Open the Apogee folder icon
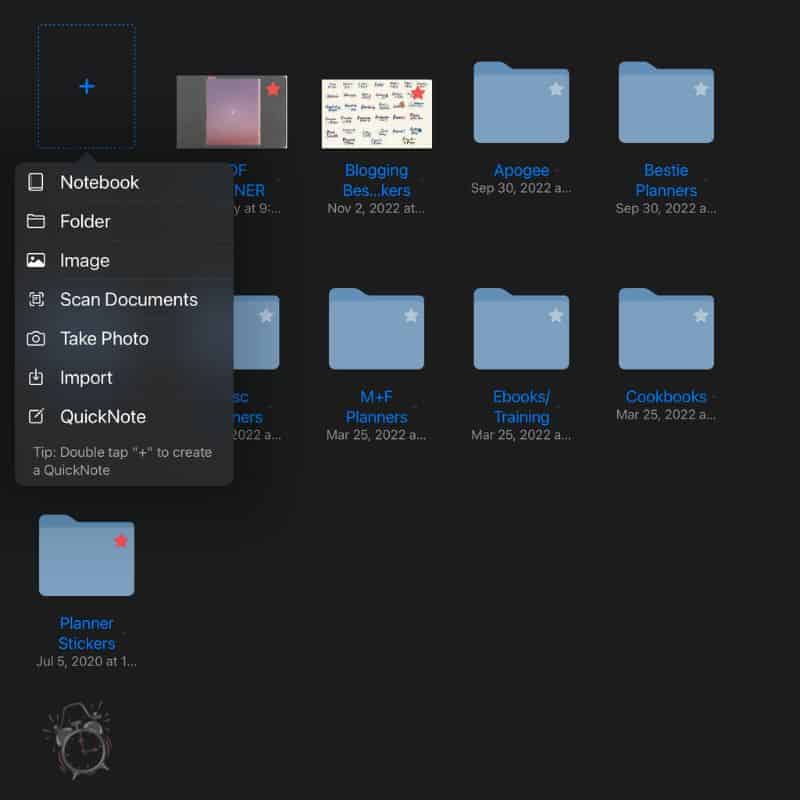 (x=521, y=102)
